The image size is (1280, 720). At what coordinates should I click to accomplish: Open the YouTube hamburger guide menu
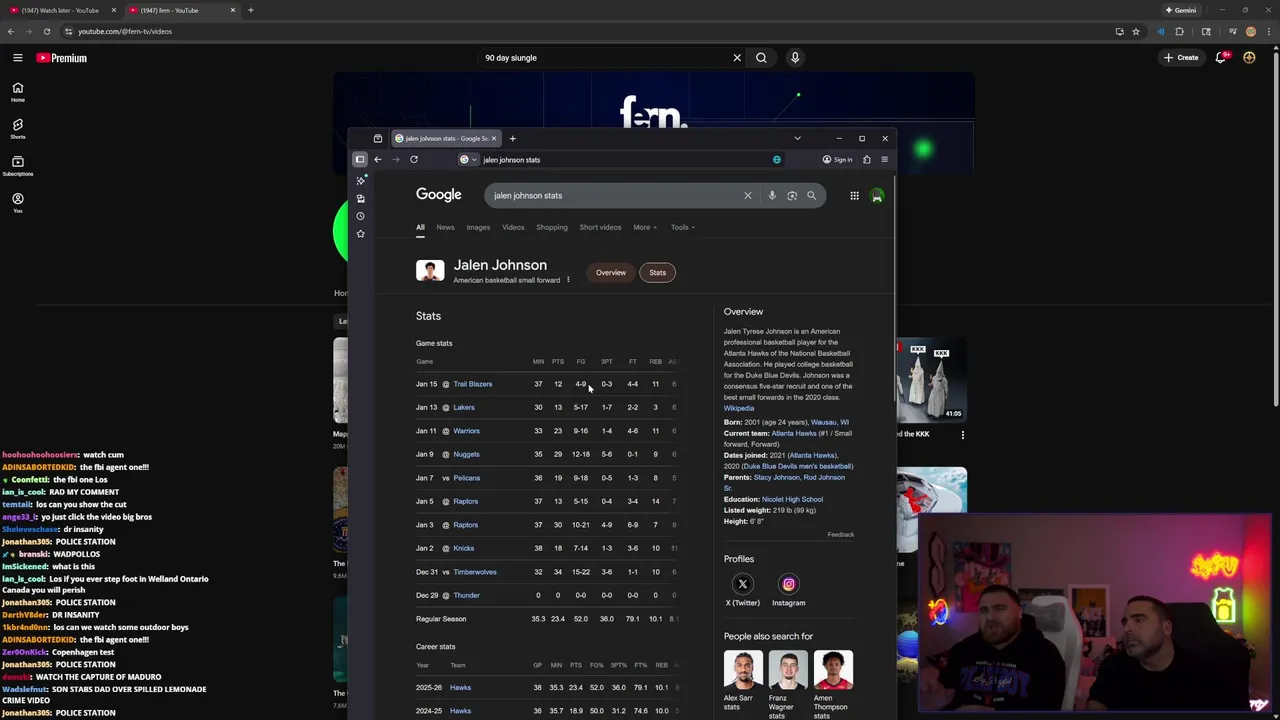click(x=17, y=58)
